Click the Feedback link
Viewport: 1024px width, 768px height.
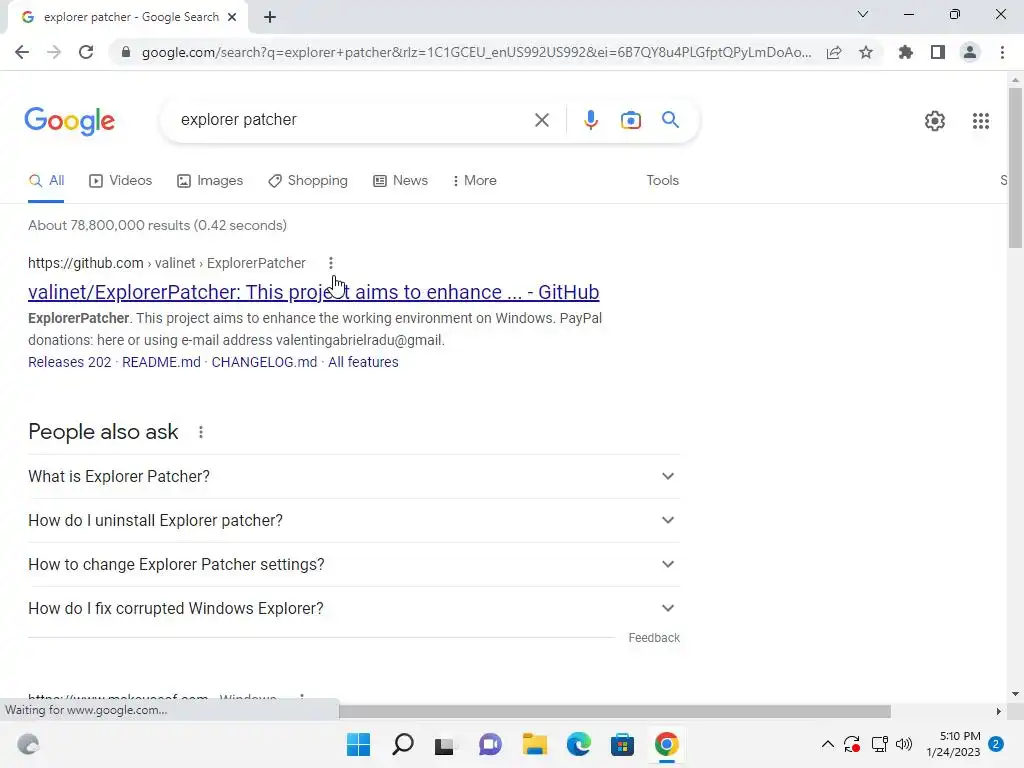(x=654, y=638)
